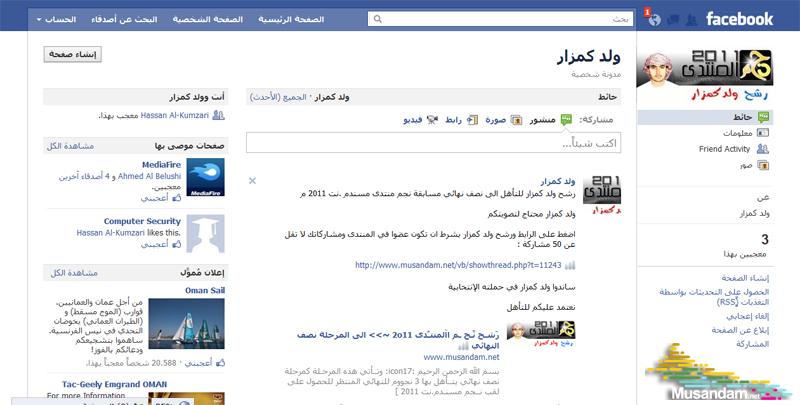Dismiss the ولد كمزار post with X
The height and width of the screenshot is (405, 800).
tap(252, 181)
